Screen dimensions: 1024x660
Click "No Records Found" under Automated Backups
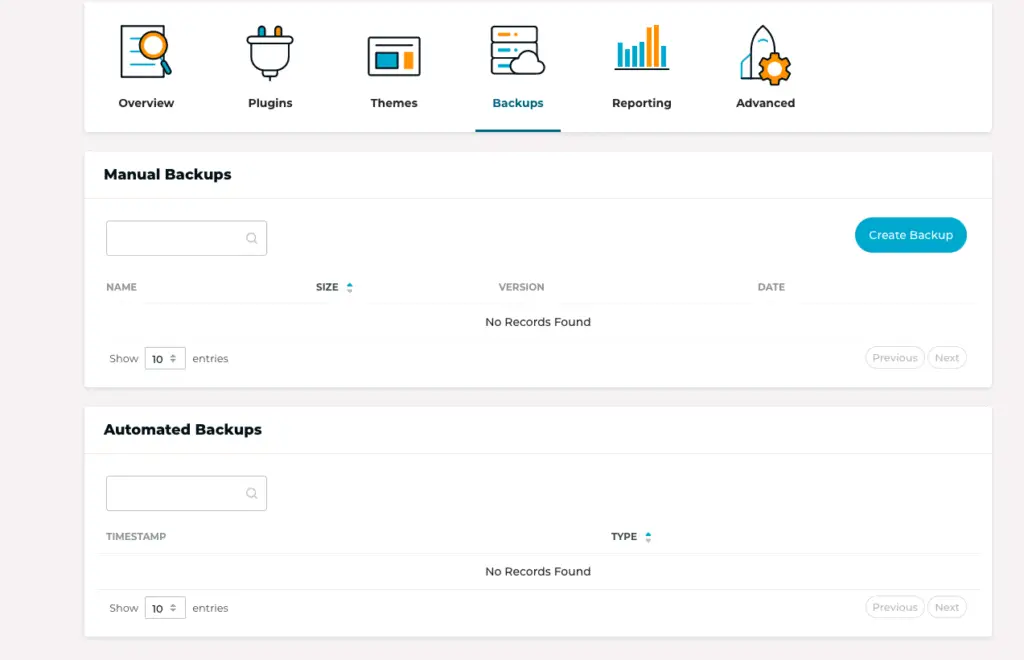[538, 571]
